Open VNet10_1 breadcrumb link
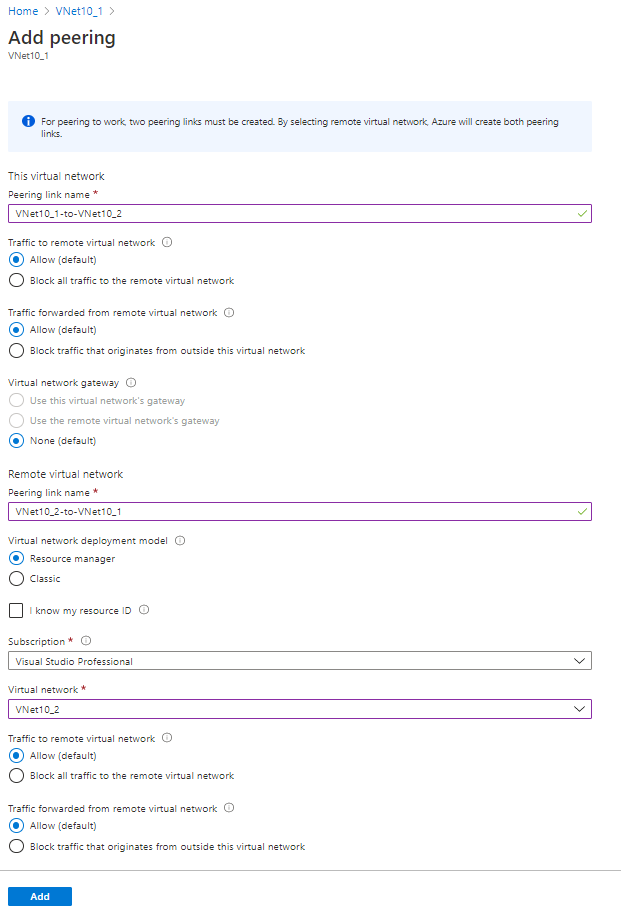The image size is (621, 911). click(79, 11)
